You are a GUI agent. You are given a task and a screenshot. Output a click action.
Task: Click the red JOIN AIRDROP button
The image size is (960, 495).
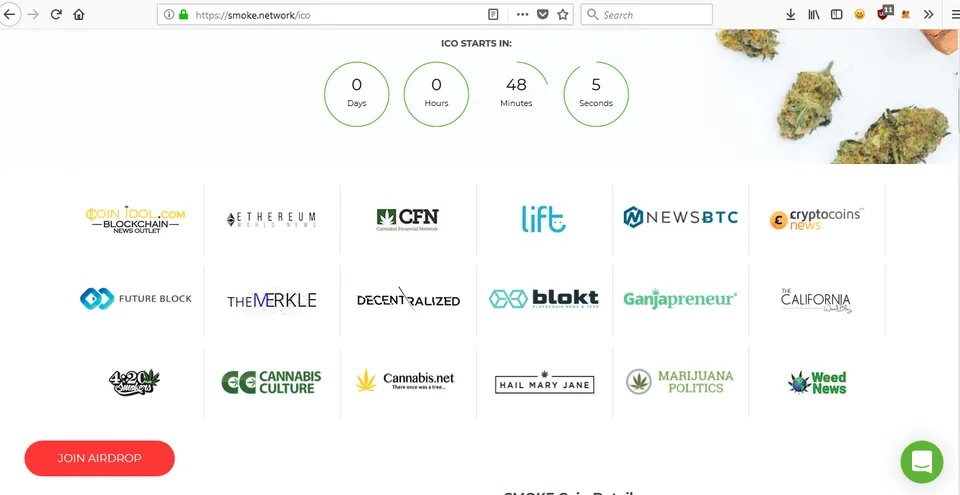tap(100, 458)
